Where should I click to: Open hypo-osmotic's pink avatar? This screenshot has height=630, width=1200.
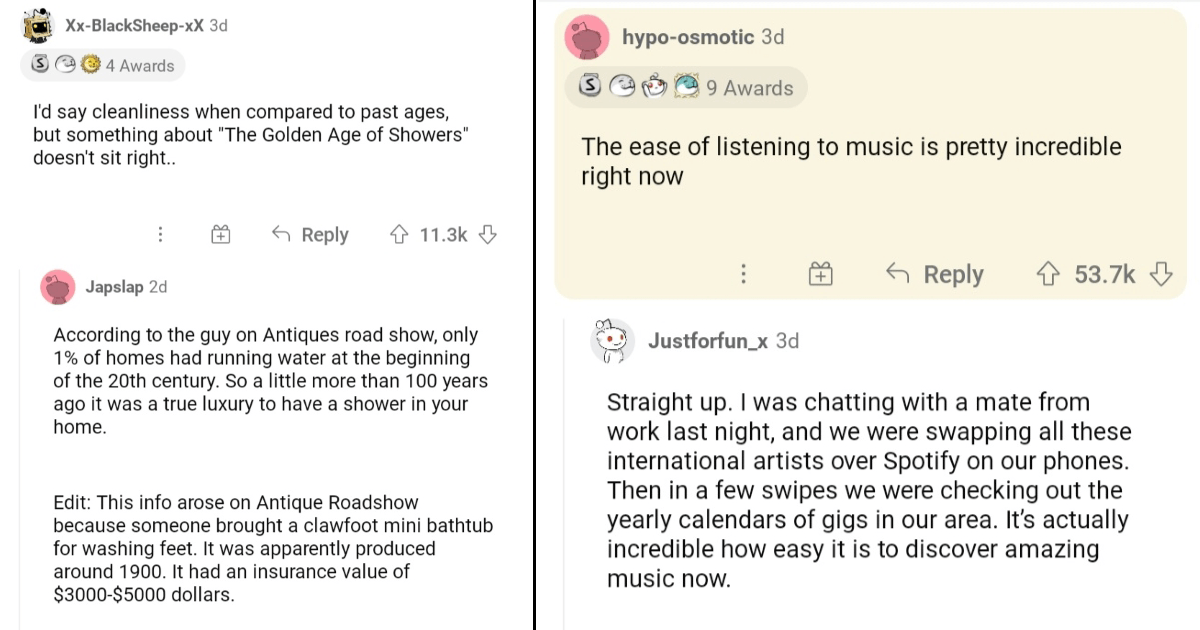pos(587,38)
